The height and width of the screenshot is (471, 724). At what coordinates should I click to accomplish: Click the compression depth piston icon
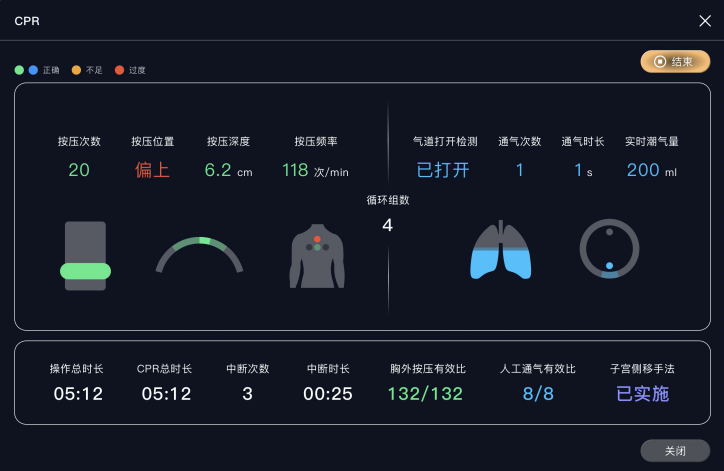point(85,256)
